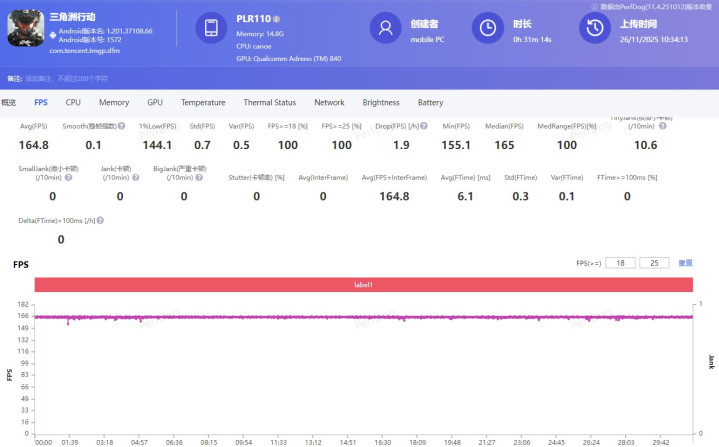Click the duration clock icon

(487, 29)
